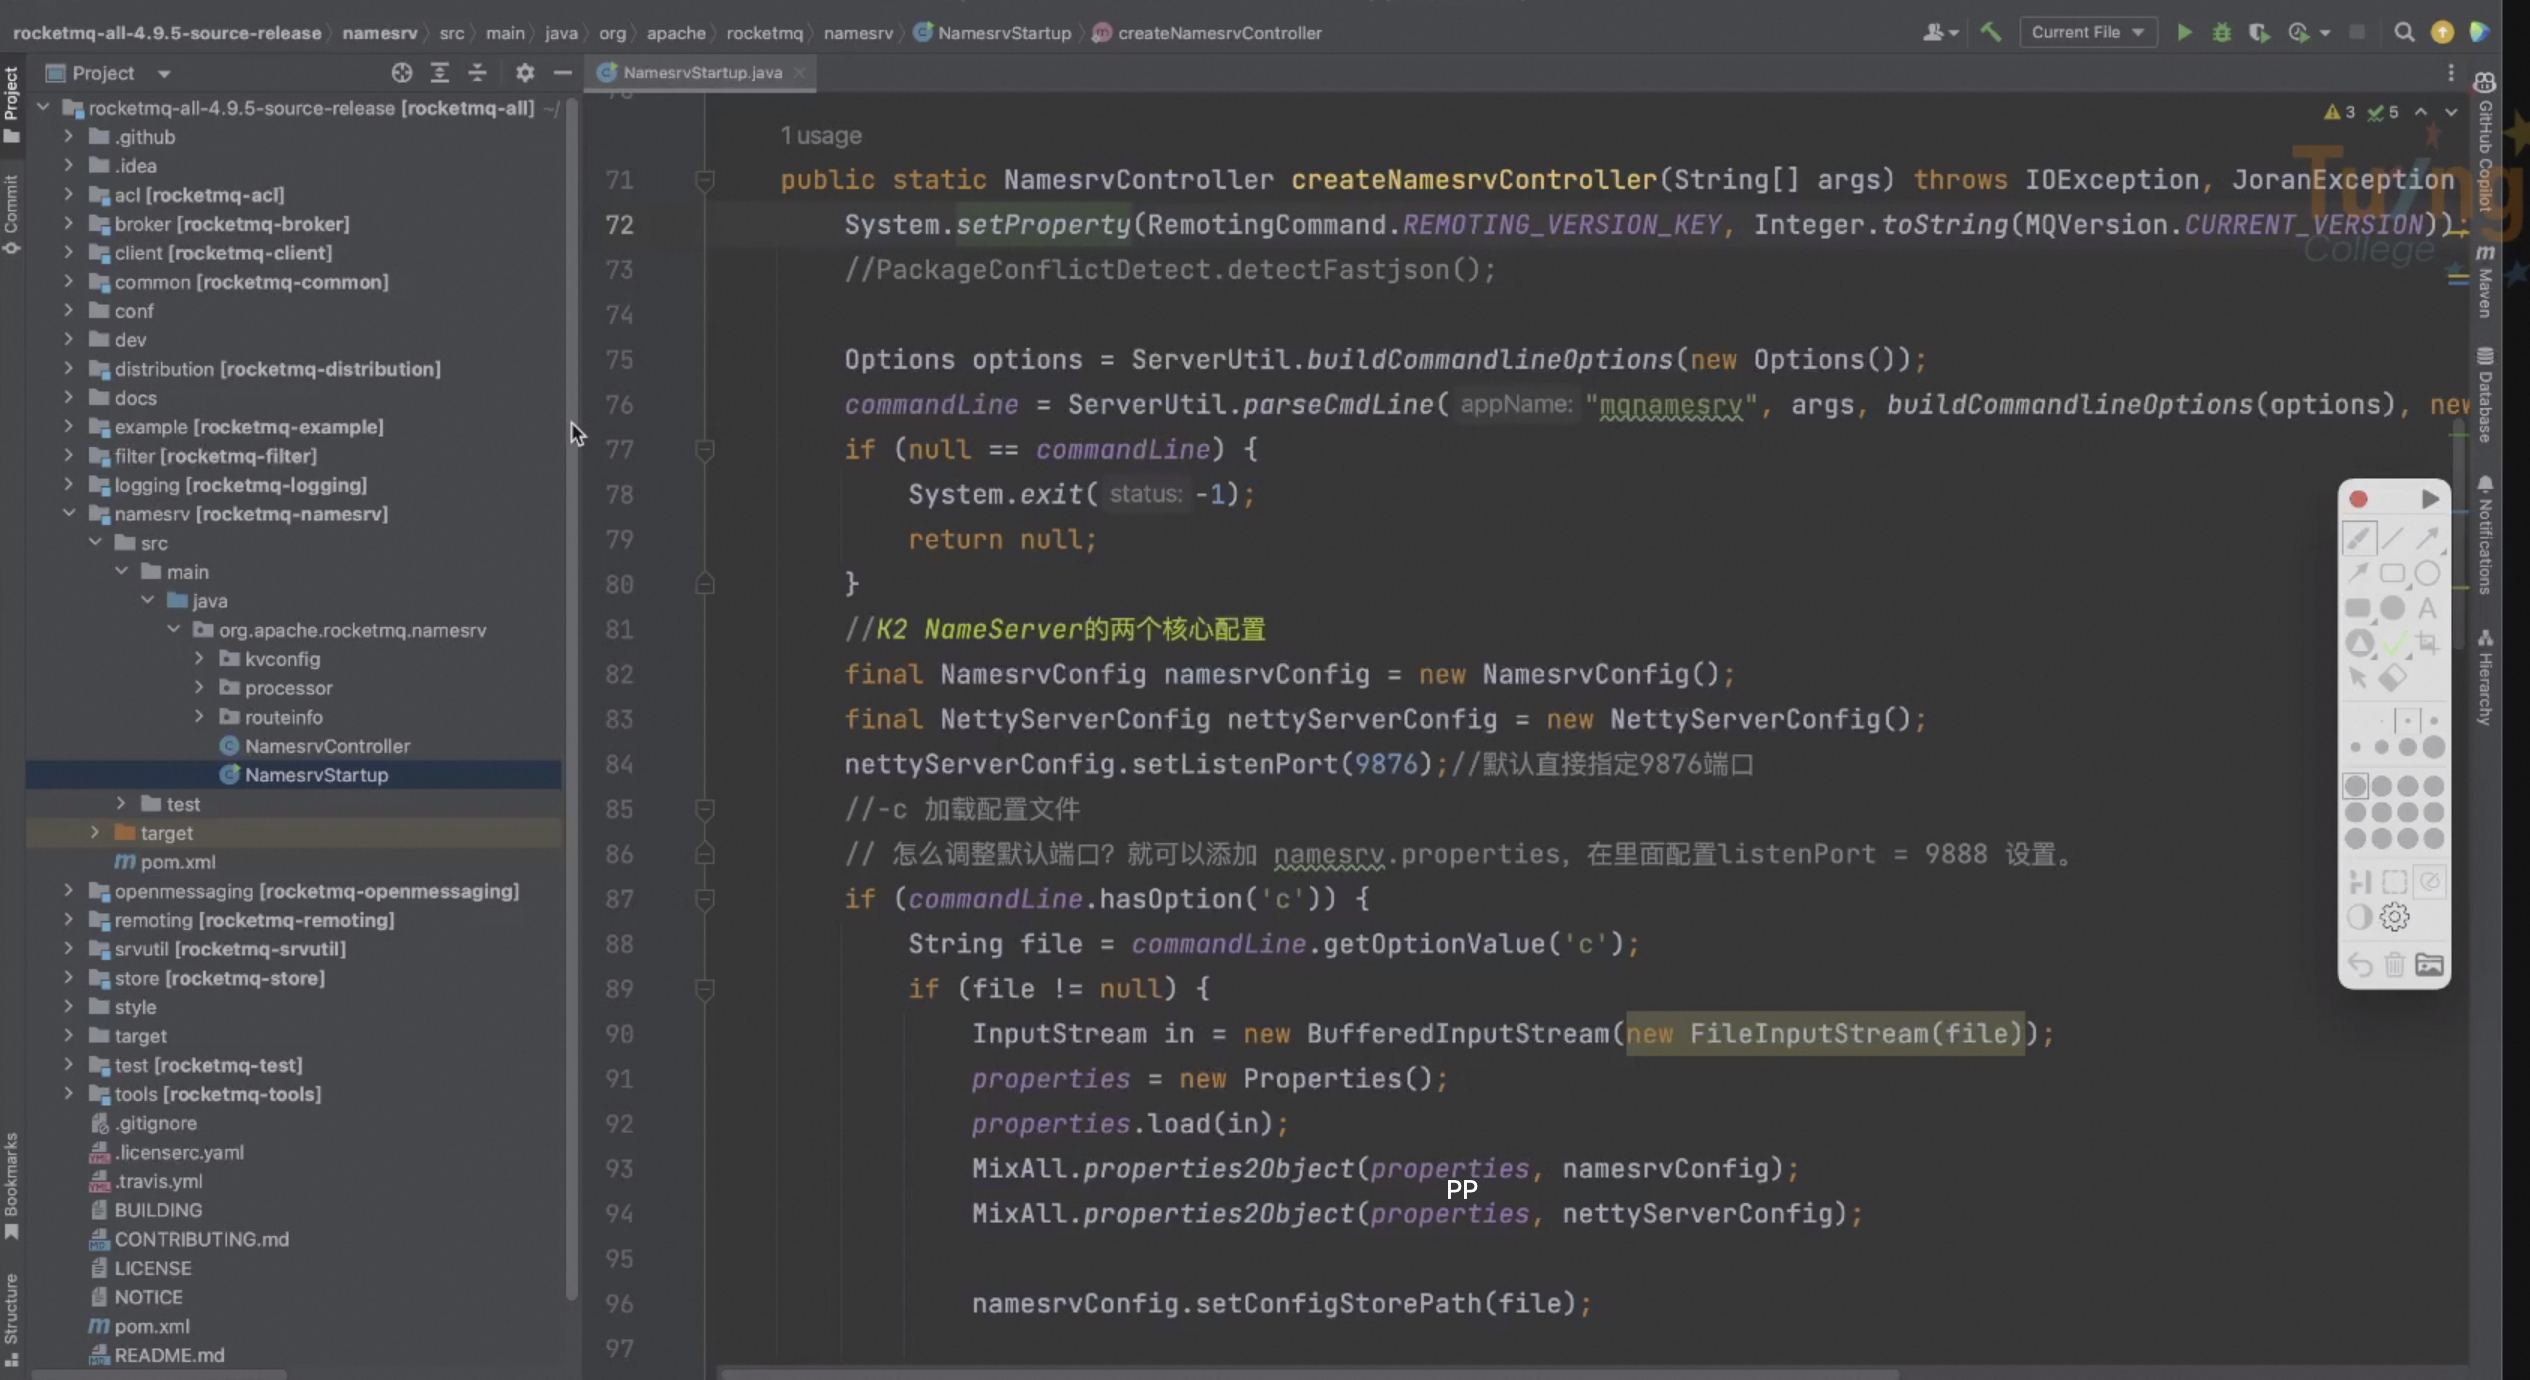Image resolution: width=2530 pixels, height=1380 pixels.
Task: Toggle code folding at line 71 method
Action: 704,180
